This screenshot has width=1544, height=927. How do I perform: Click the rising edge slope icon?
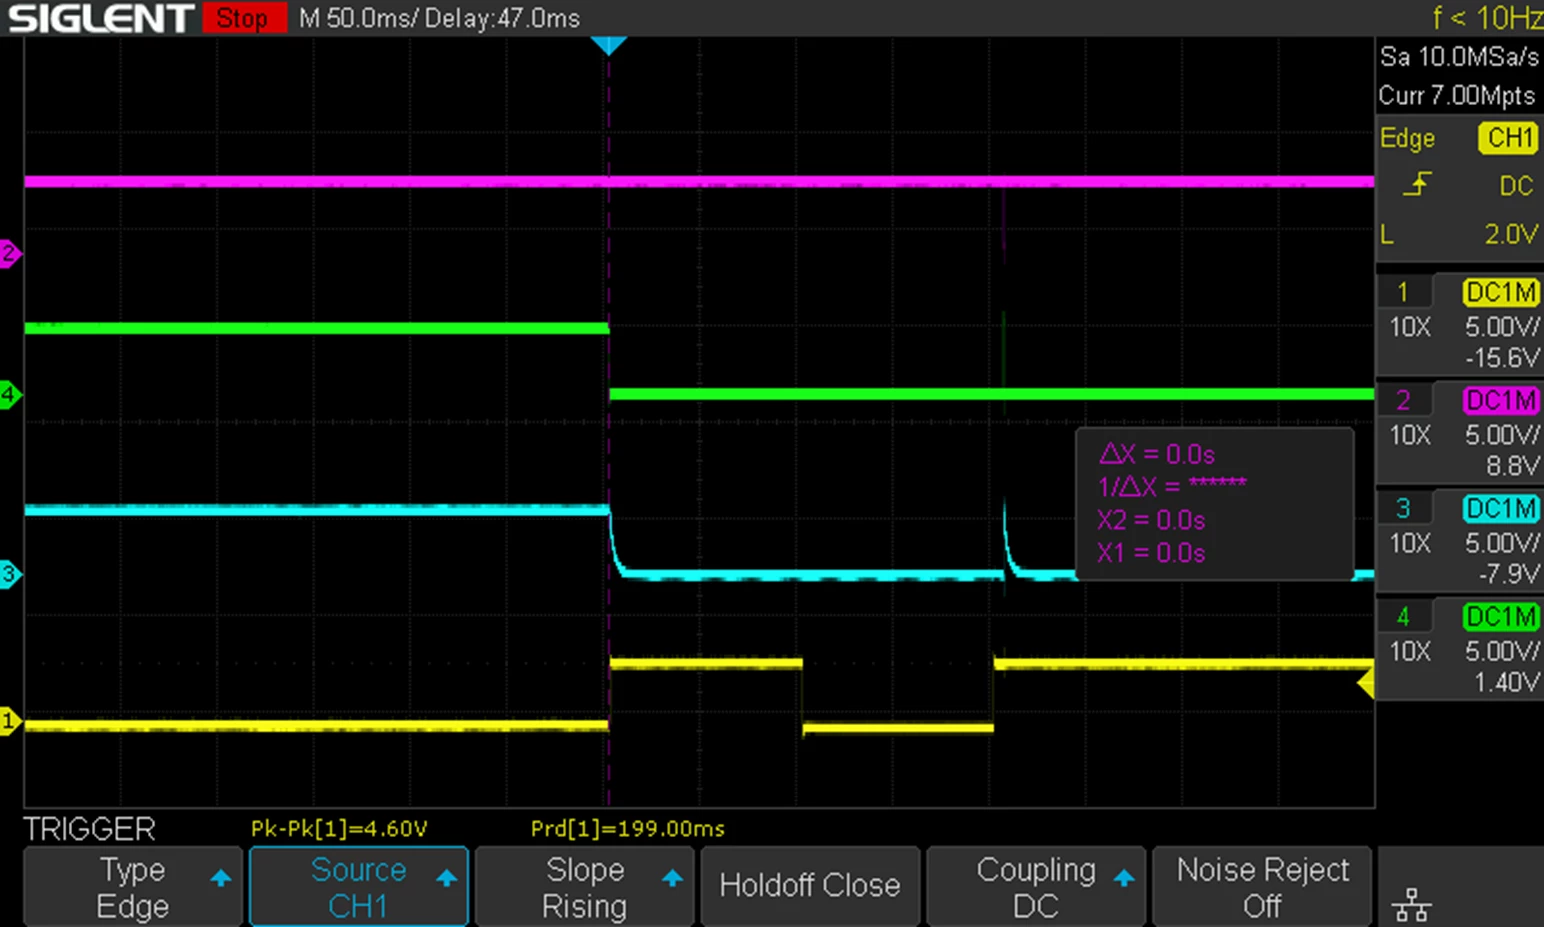click(1417, 184)
